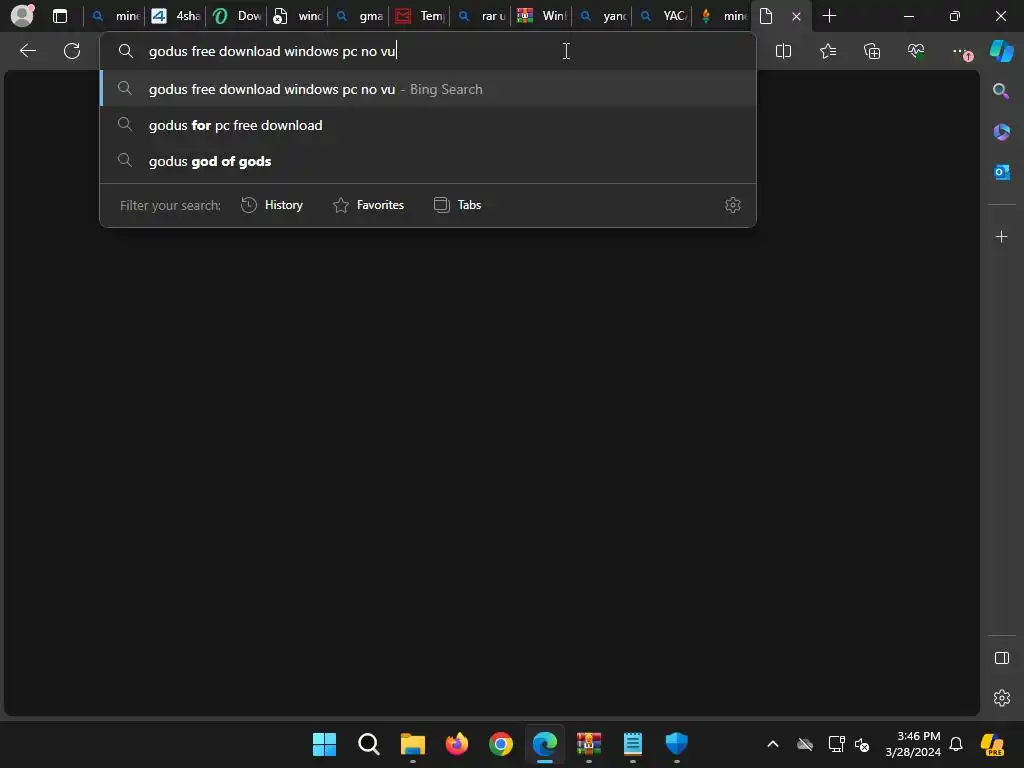Switch to the 4shared tab
The height and width of the screenshot is (768, 1024).
[175, 16]
